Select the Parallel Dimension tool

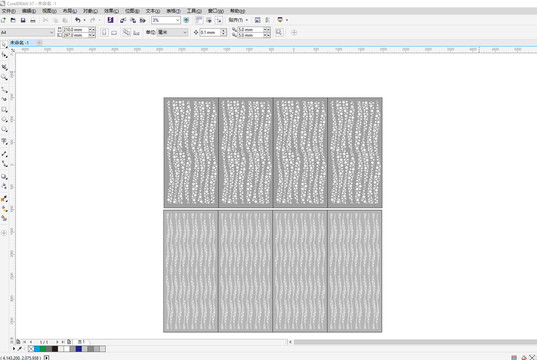(4, 154)
